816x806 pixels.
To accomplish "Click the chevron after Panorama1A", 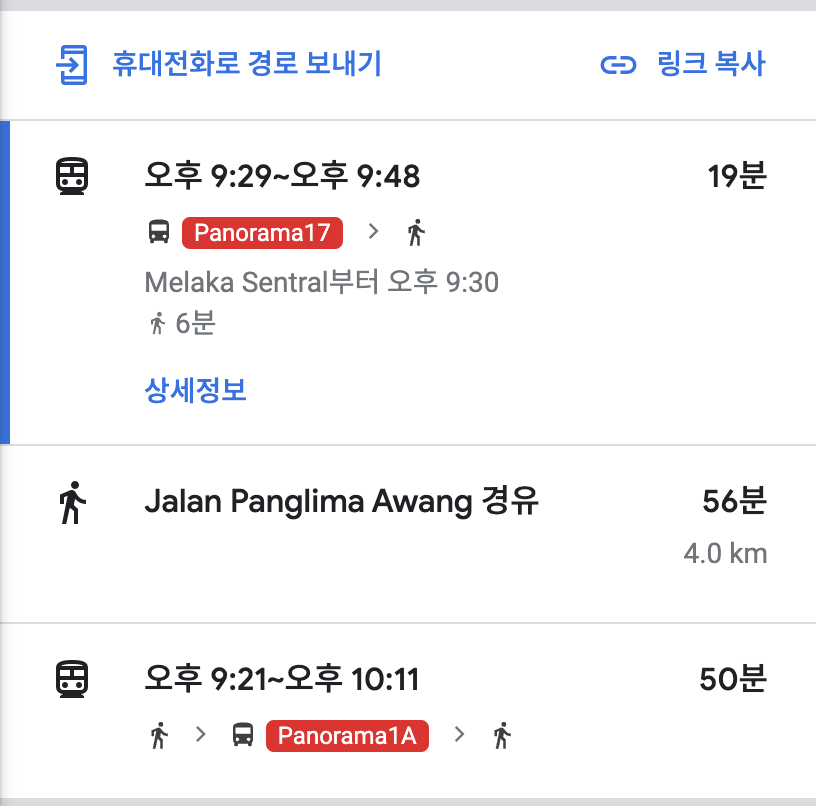I will click(x=460, y=735).
